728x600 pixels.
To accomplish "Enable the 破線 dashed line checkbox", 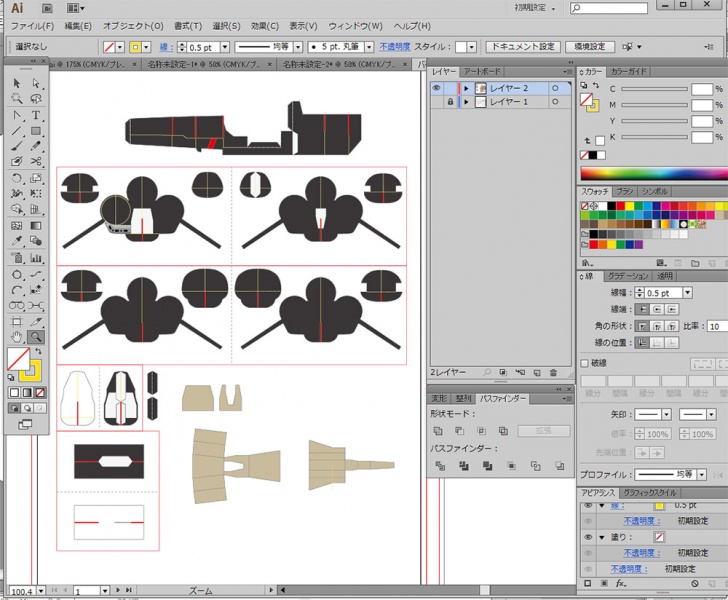I will click(x=585, y=363).
